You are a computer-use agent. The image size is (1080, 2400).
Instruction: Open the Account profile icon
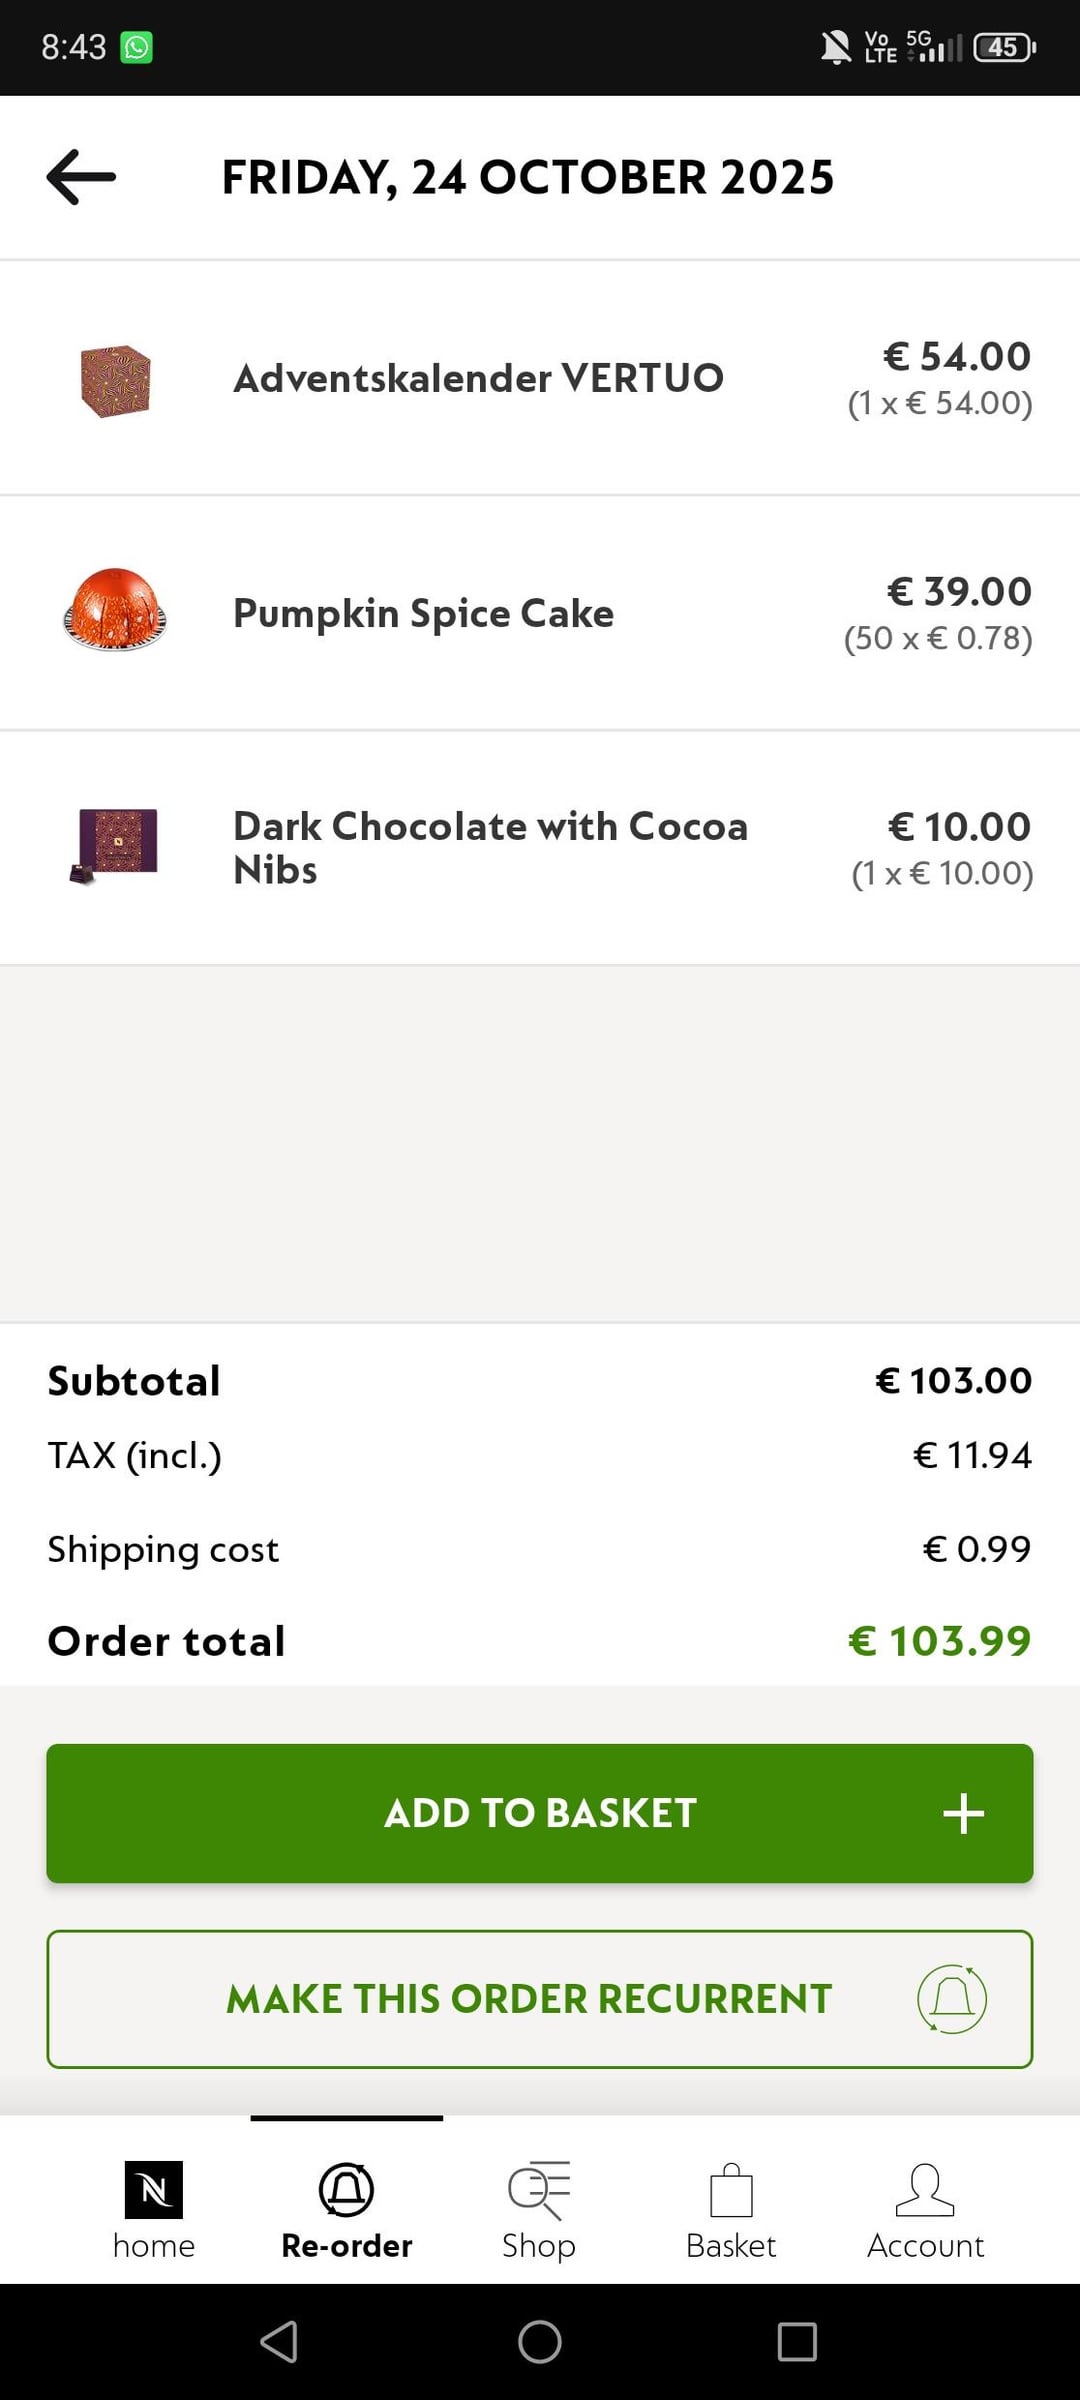925,2190
